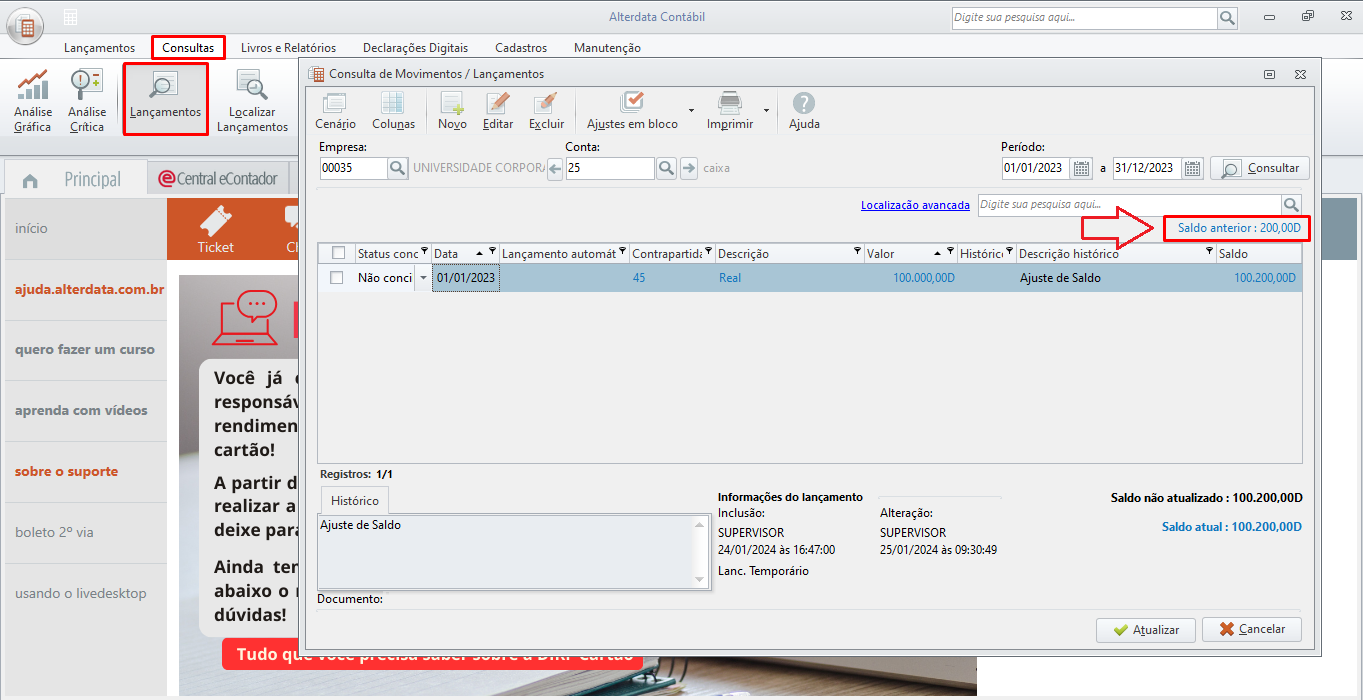1363x700 pixels.
Task: Click the search magnifier in the main title bar
Action: (x=1227, y=18)
